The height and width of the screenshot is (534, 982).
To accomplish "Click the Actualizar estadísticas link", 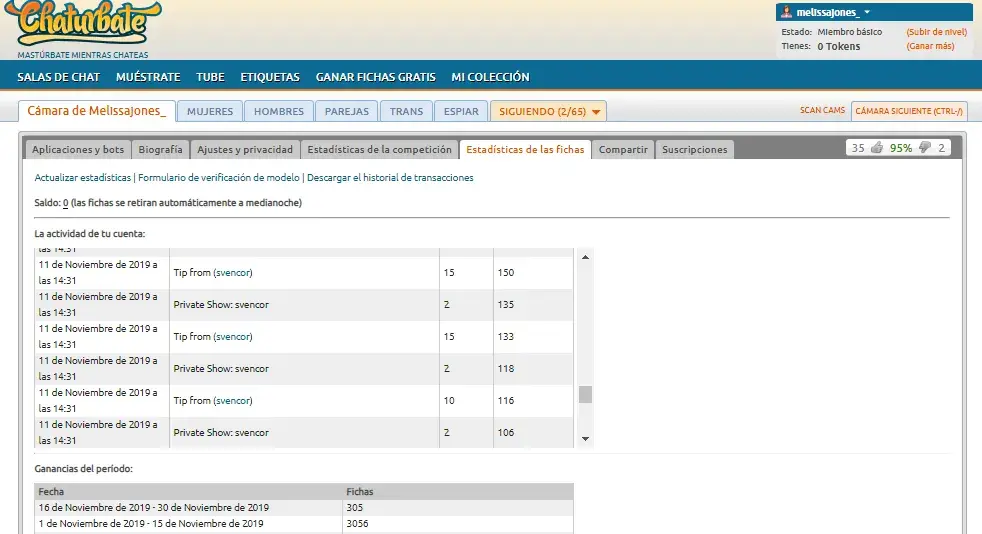I will [x=82, y=178].
